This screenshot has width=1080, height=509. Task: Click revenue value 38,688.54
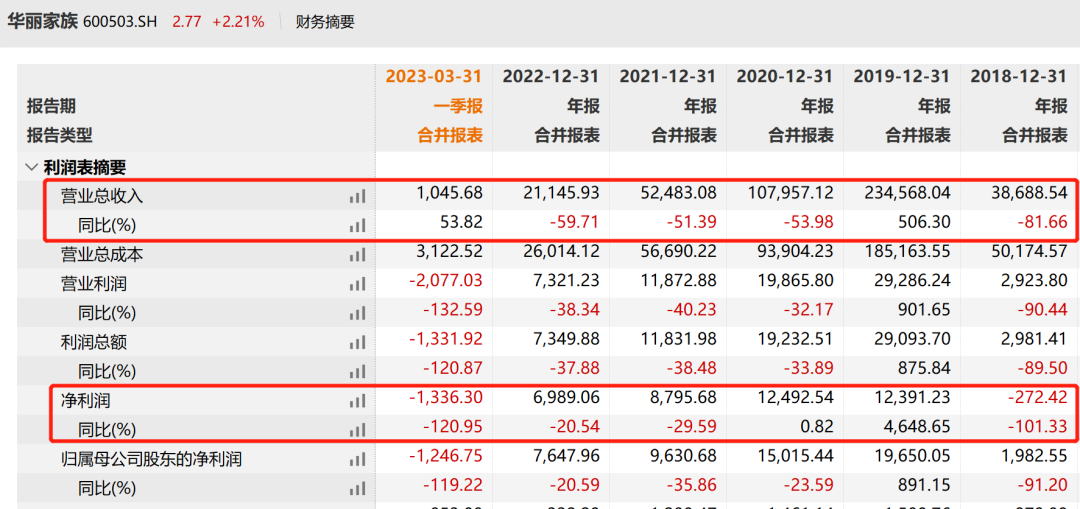click(1030, 194)
